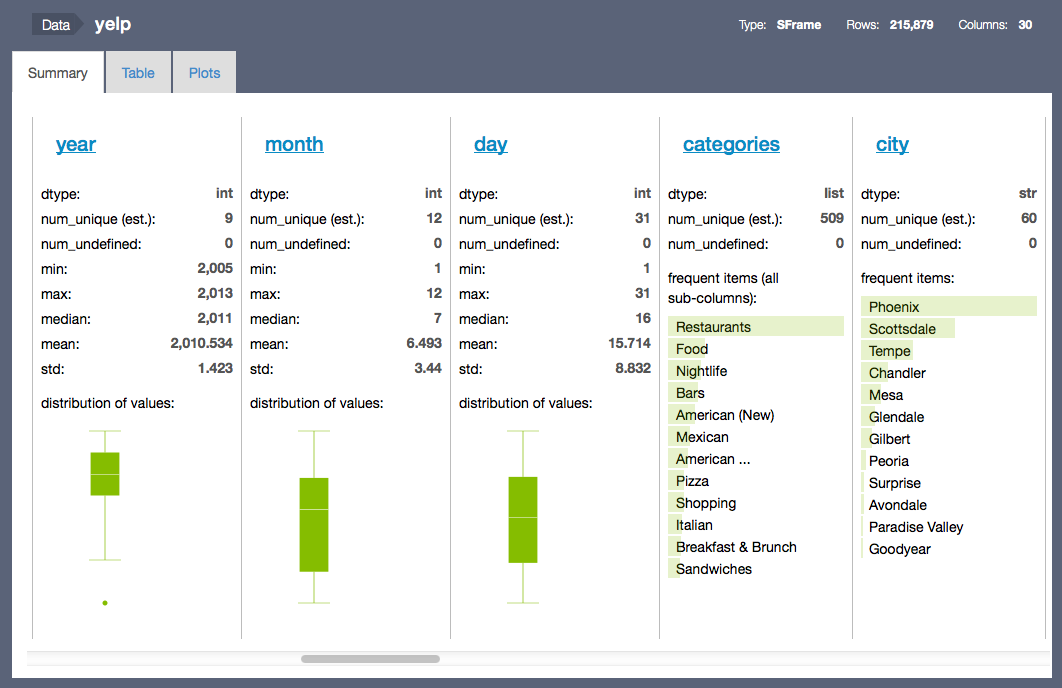Click Nightlife in frequent categories

point(701,371)
